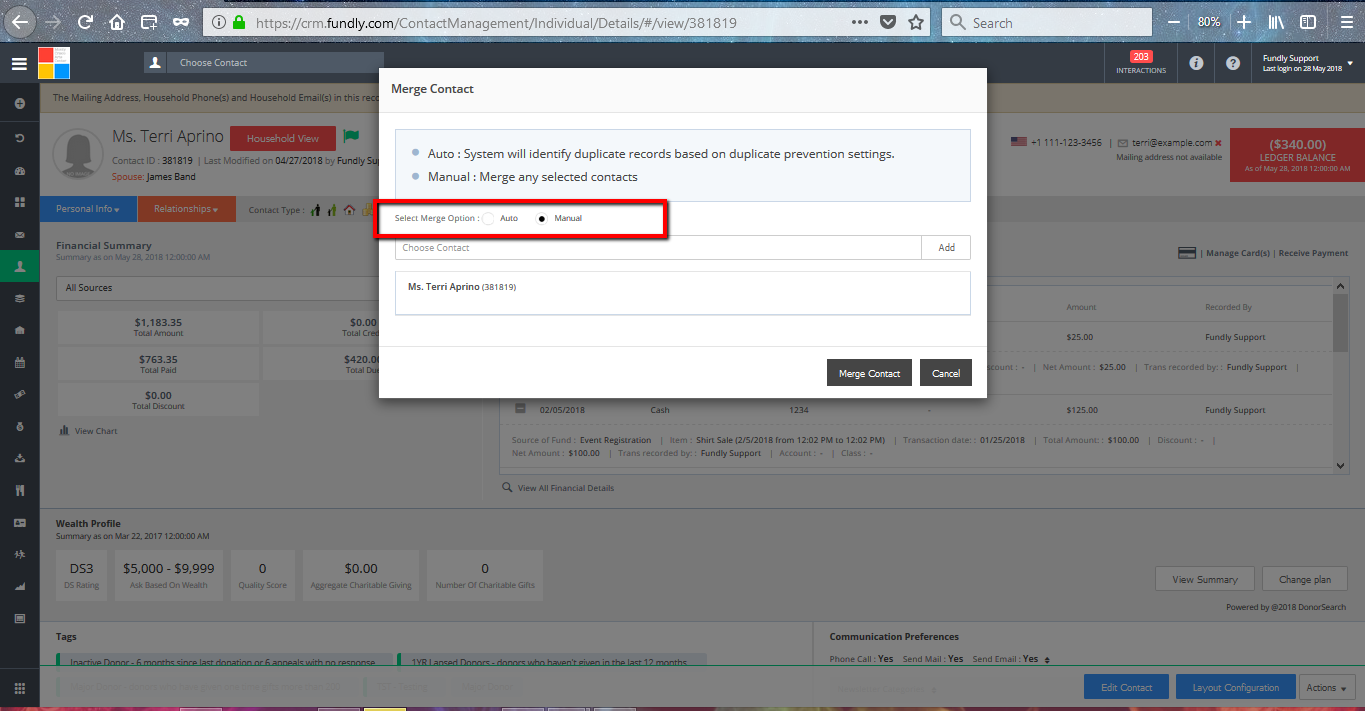The image size is (1365, 711).
Task: Bookmark this page with the star icon
Action: [x=916, y=22]
